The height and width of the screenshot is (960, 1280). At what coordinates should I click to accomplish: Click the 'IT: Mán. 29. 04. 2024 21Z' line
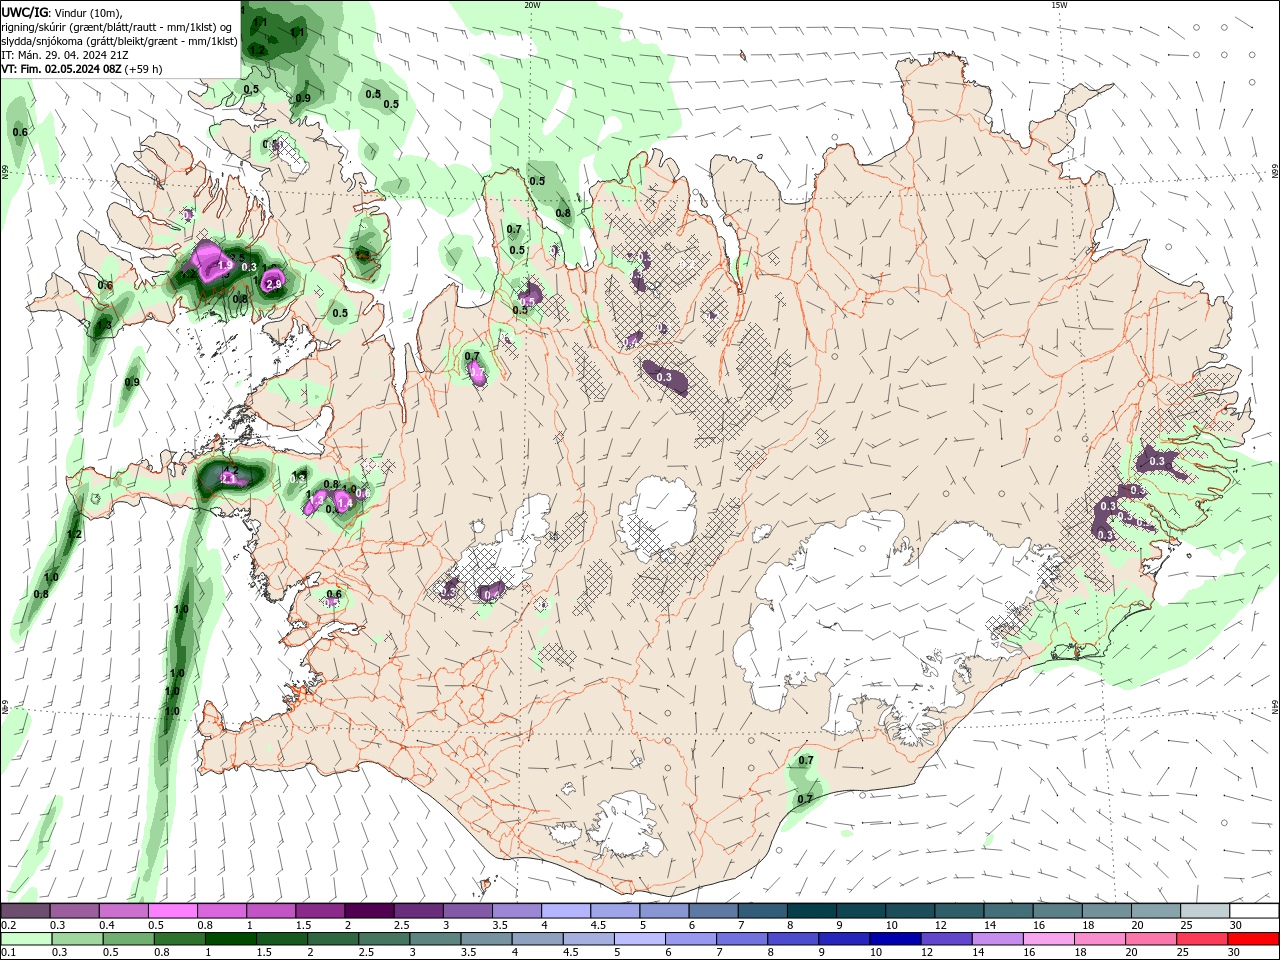pyautogui.click(x=63, y=55)
